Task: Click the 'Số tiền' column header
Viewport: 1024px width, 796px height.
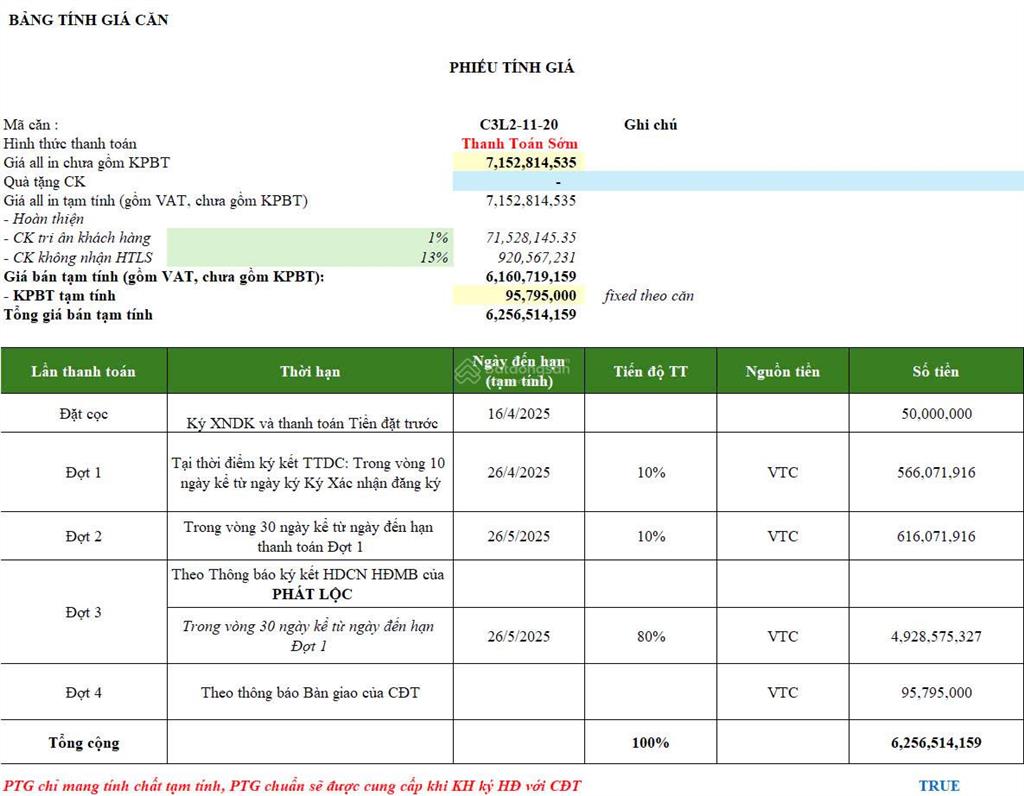Action: tap(936, 371)
